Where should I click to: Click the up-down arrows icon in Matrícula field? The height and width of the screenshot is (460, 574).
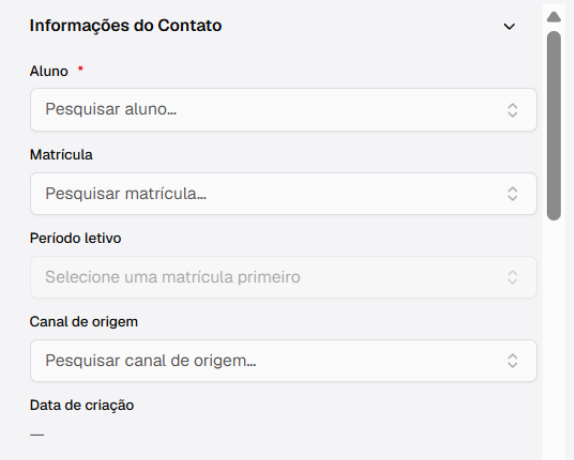(x=512, y=194)
